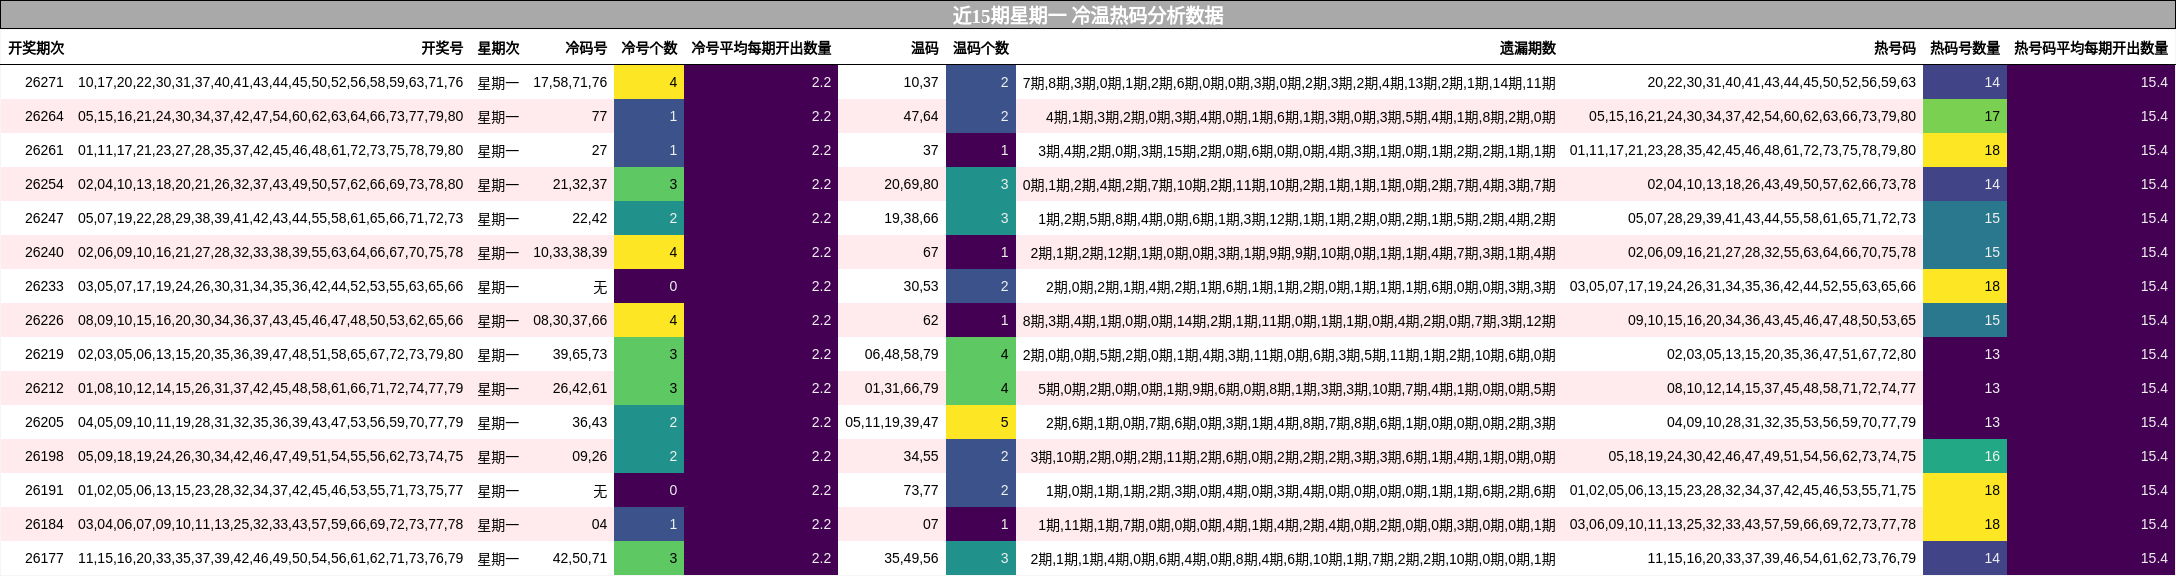This screenshot has height=576, width=2176.
Task: Click the title '近15期星期一 冷温热码分析数据'
Action: 1088,15
